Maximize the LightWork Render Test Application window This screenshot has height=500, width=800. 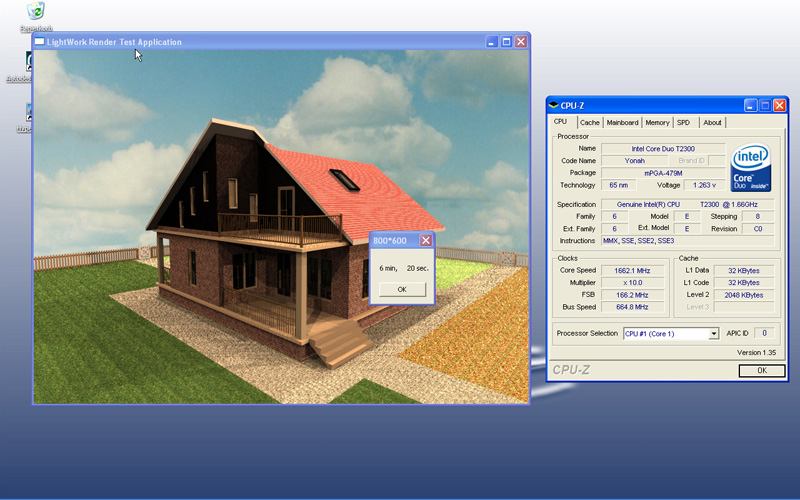(506, 42)
